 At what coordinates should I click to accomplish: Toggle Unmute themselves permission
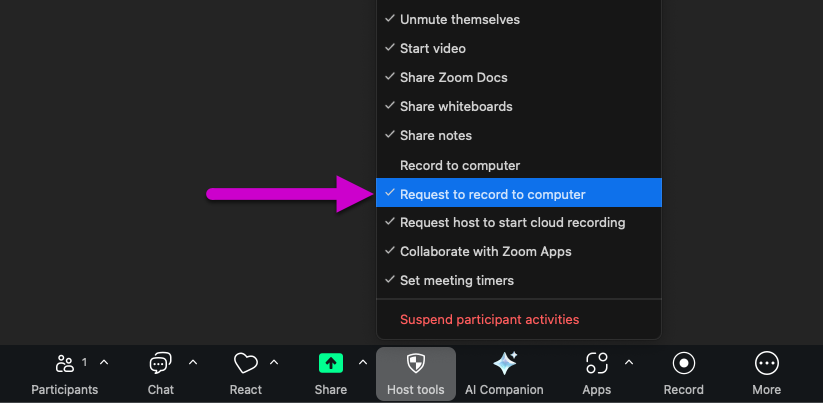coord(460,19)
